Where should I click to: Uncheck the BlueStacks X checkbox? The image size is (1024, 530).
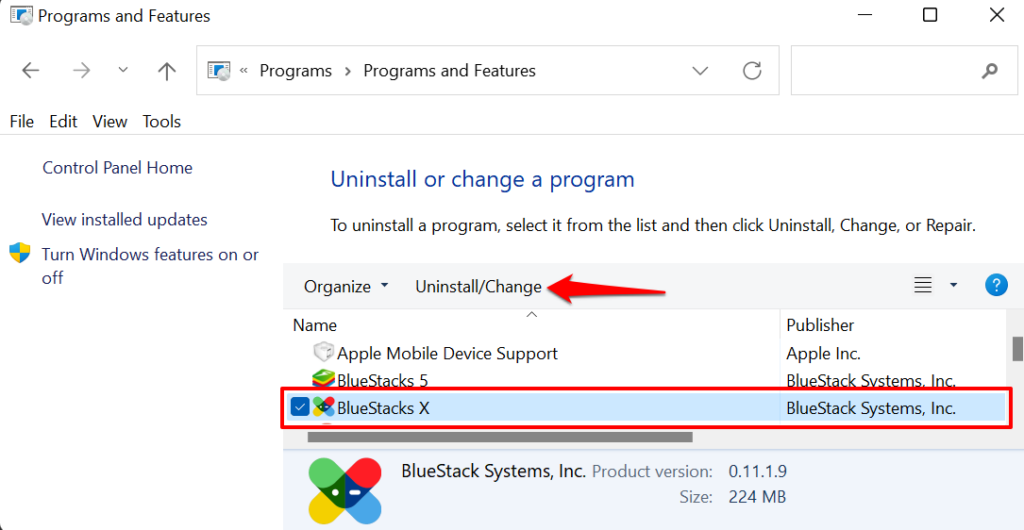point(299,407)
